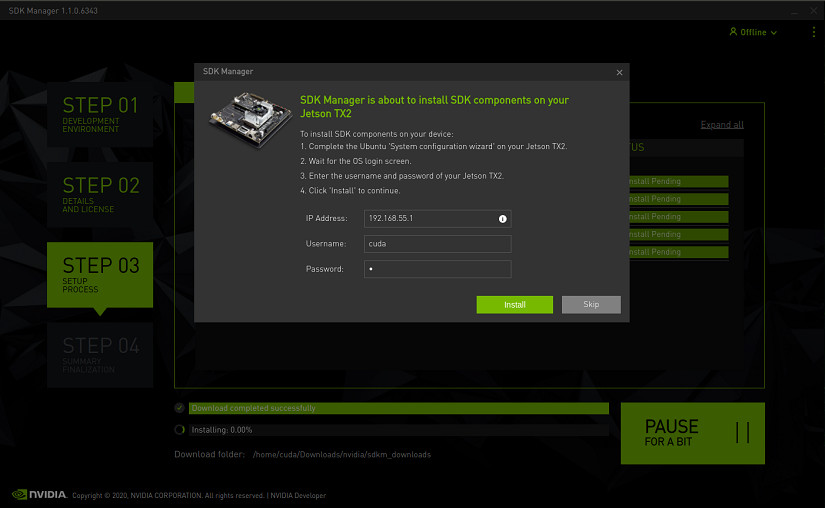This screenshot has height=508, width=825.
Task: Click the copyright NVIDIA Corporation text
Action: tap(168, 495)
